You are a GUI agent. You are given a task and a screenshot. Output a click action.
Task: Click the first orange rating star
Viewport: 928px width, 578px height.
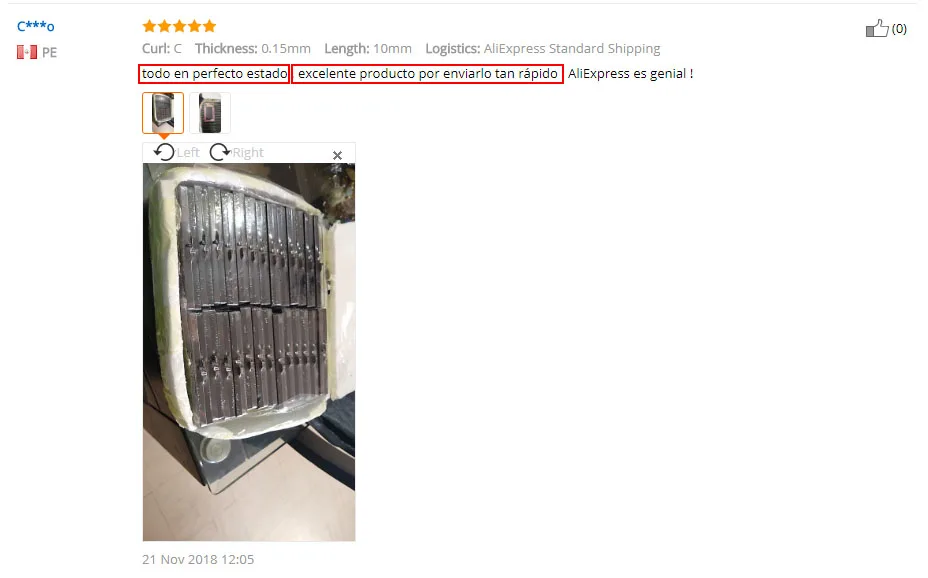(150, 26)
